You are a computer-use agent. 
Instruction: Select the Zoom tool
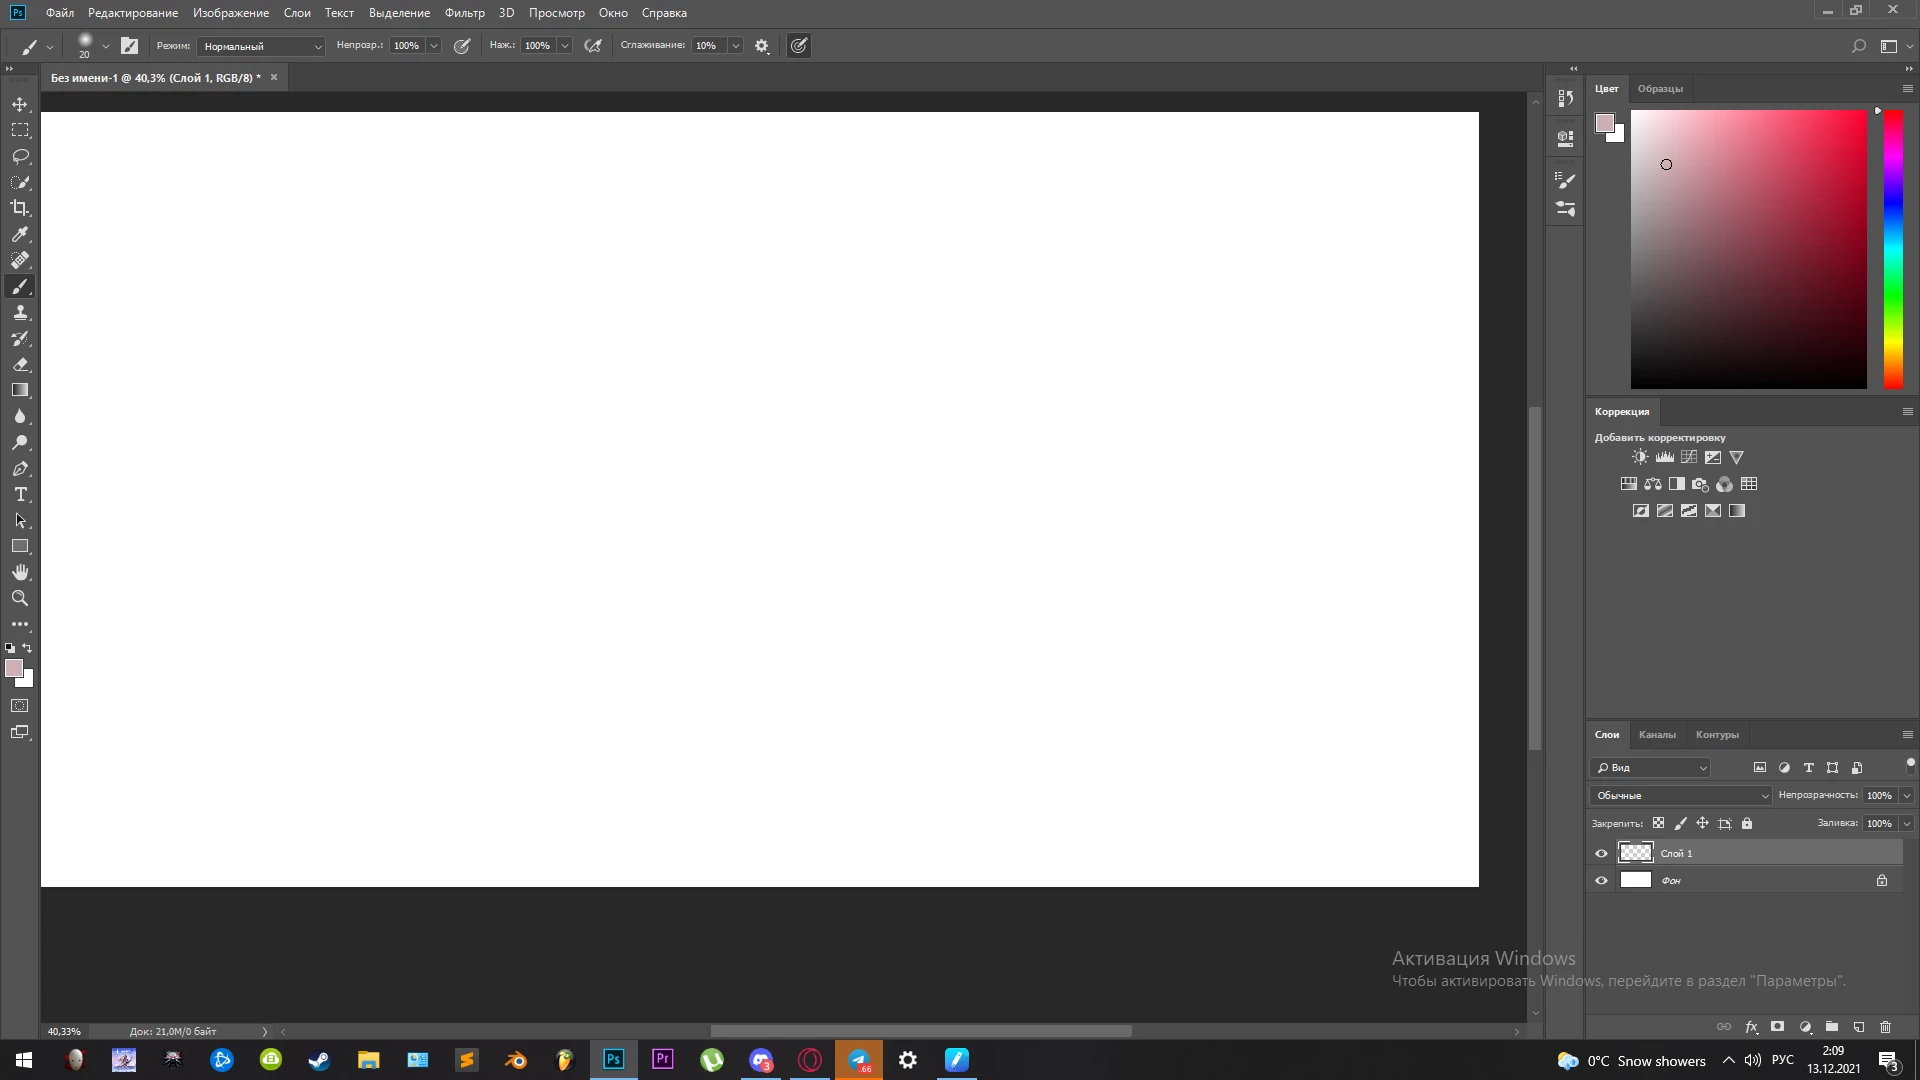coord(20,598)
